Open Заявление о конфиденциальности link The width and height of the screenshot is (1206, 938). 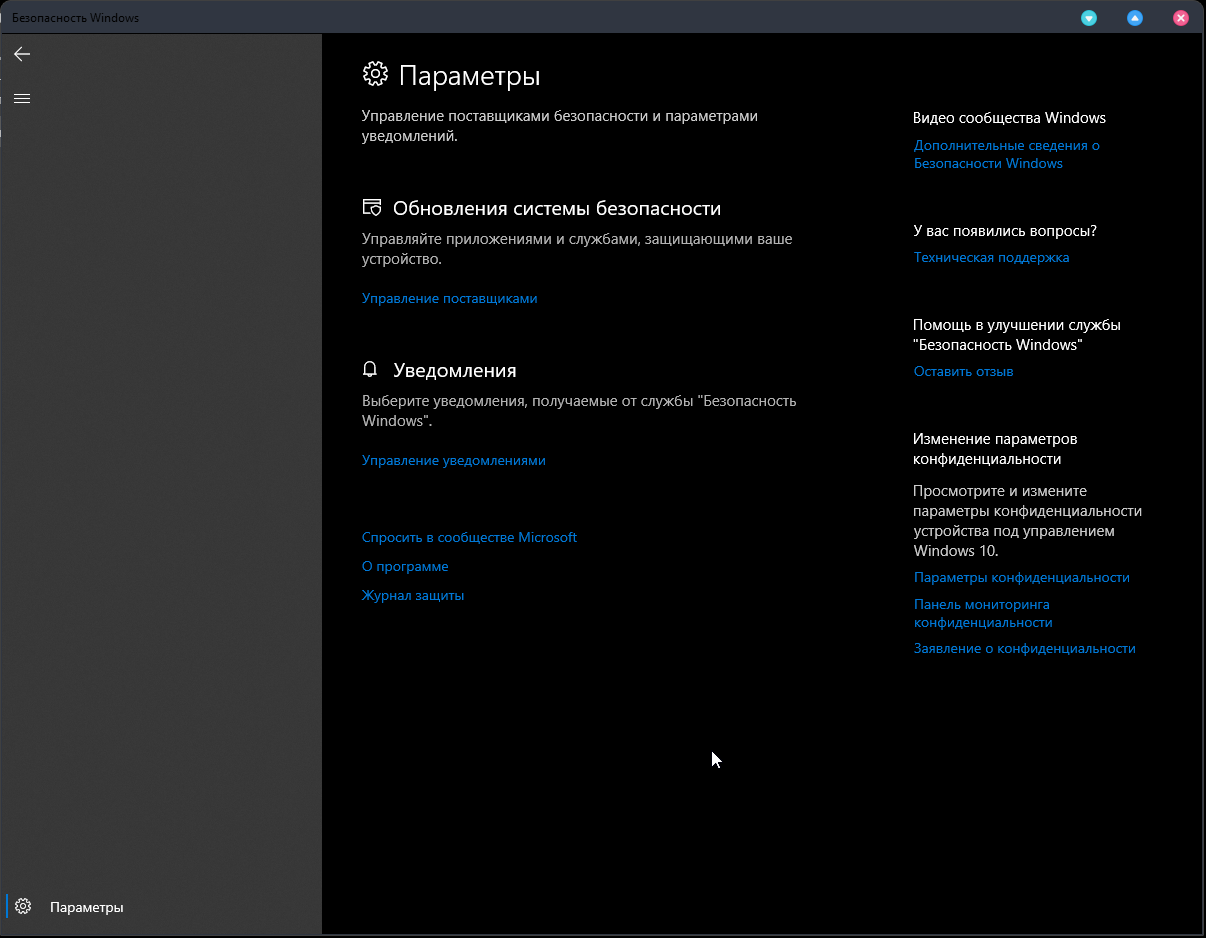(x=1024, y=648)
